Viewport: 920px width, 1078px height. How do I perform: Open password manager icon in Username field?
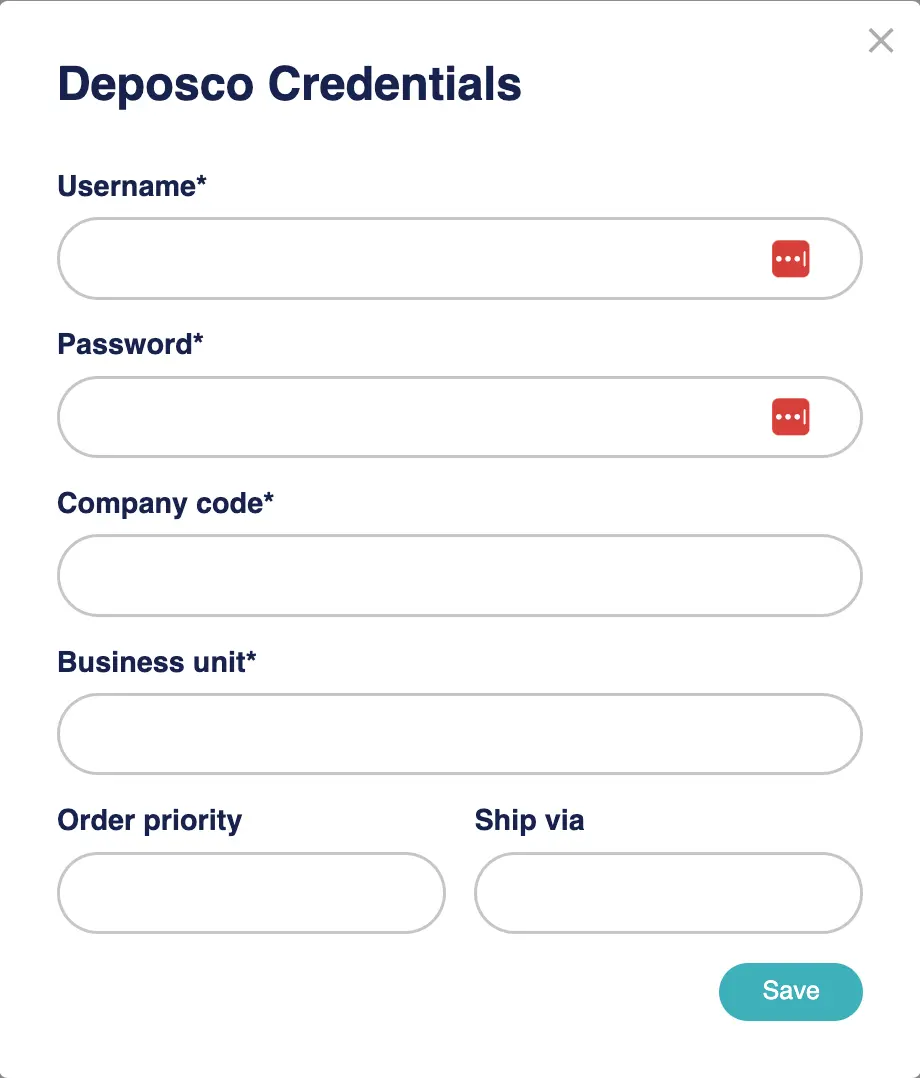pyautogui.click(x=790, y=259)
